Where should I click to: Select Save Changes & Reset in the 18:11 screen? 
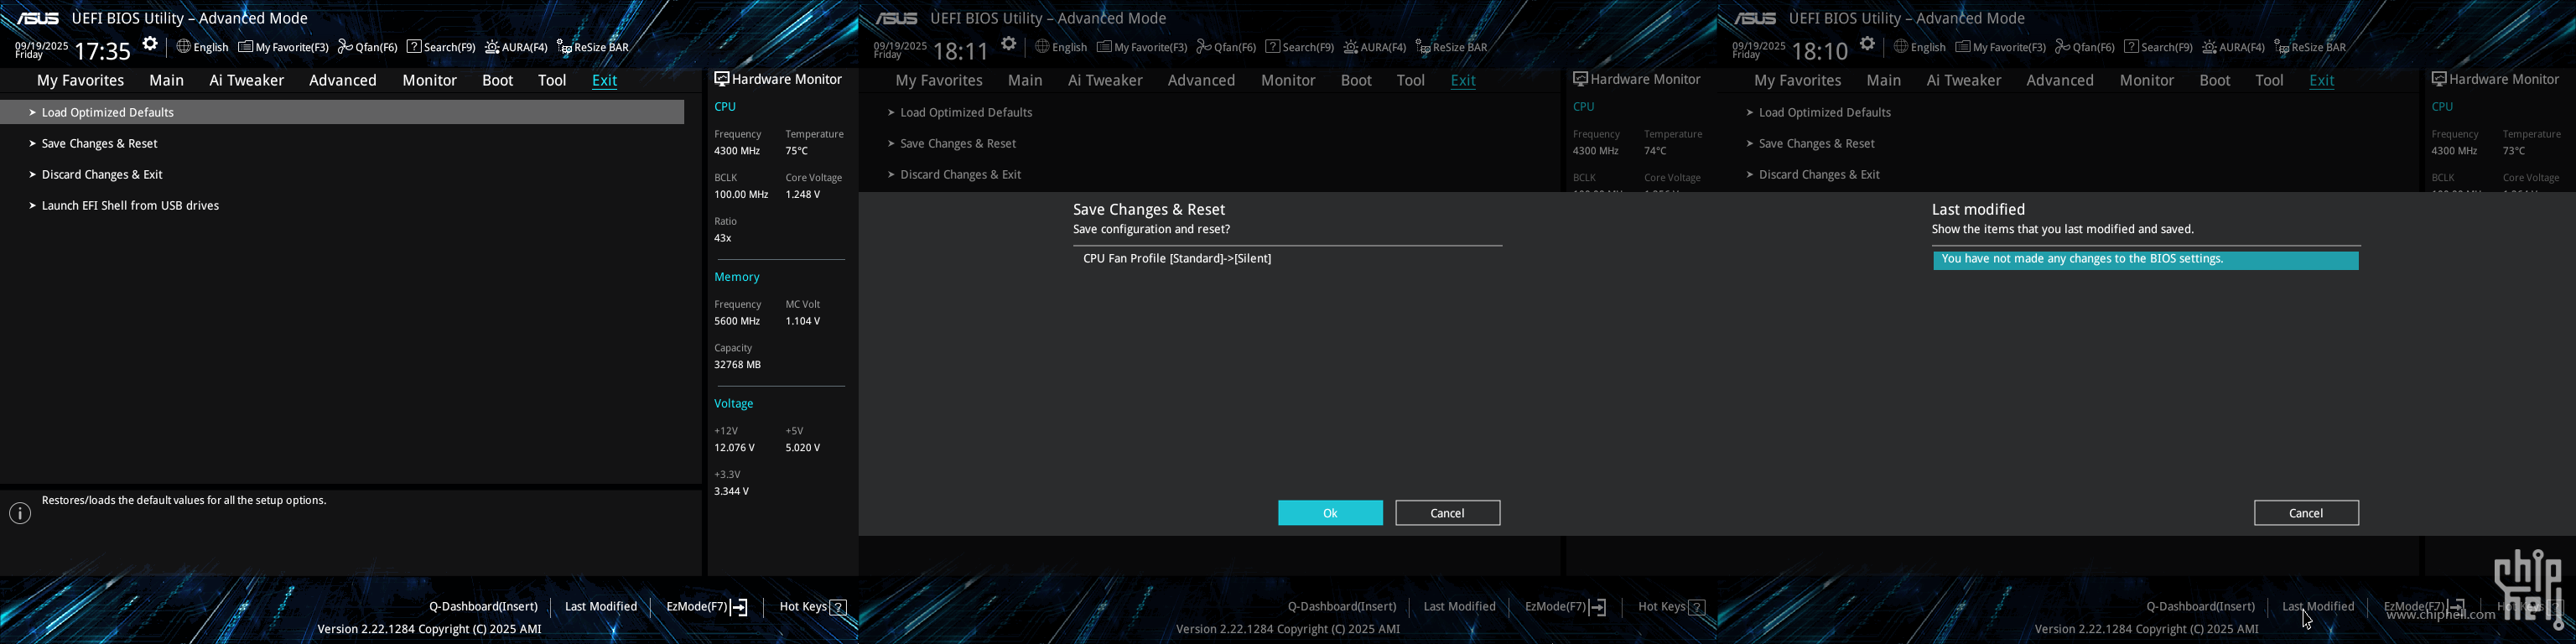point(958,143)
